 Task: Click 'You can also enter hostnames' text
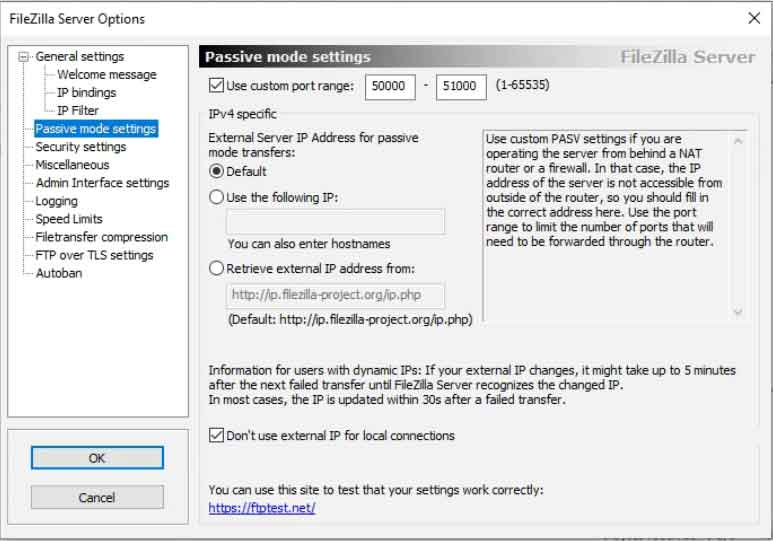[x=309, y=244]
